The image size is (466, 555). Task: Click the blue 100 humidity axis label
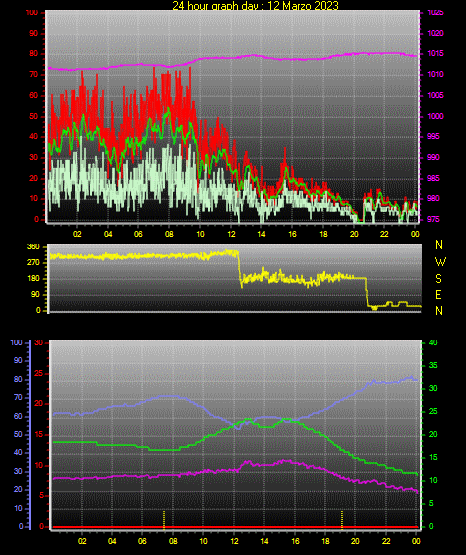click(x=16, y=343)
